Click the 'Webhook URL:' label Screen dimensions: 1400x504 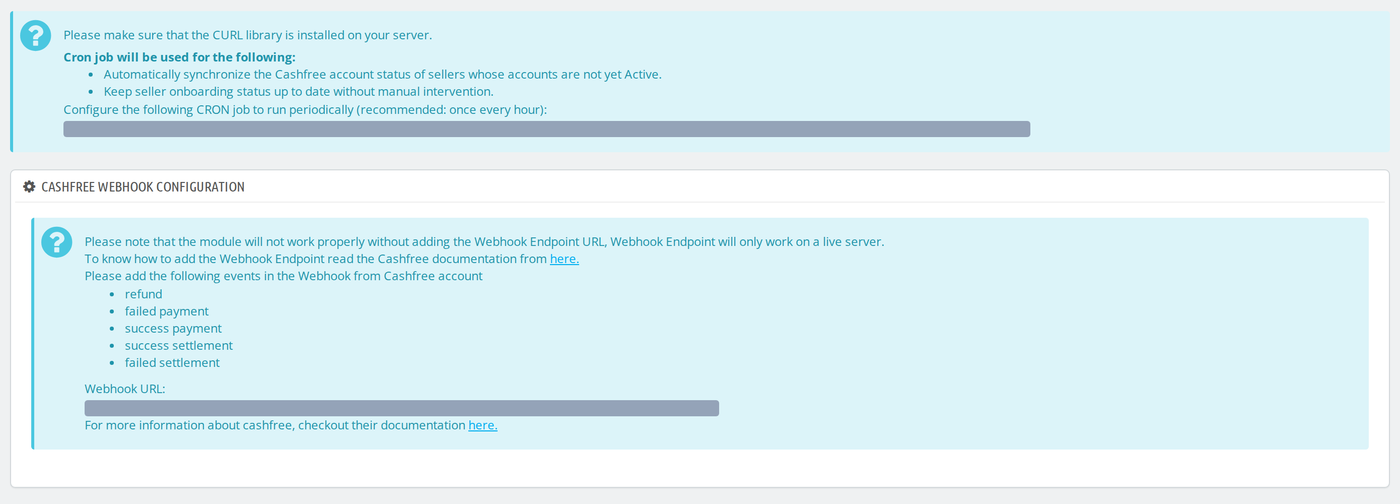125,388
